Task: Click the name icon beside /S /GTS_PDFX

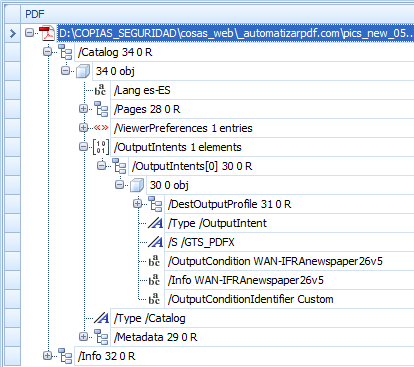Action: (155, 242)
